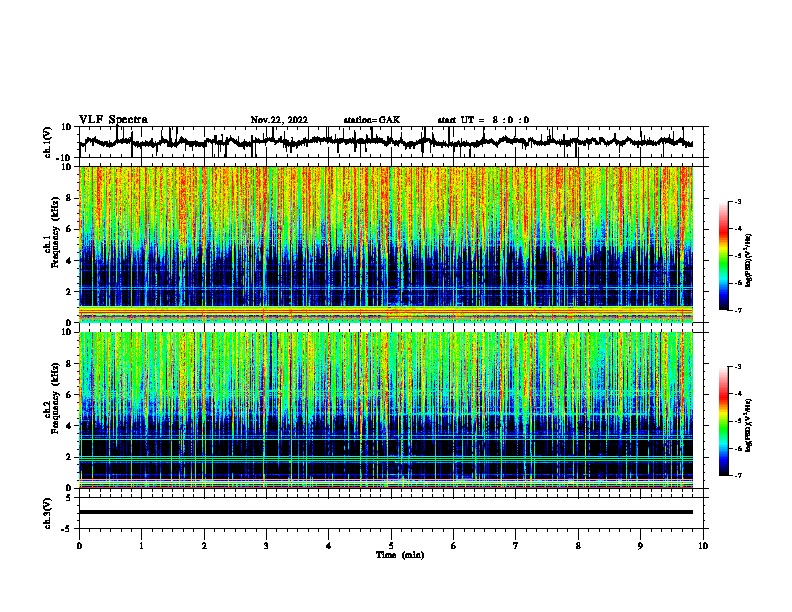The image size is (792, 612).
Task: Click the date 'Nov.22, 2022'
Action: (279, 120)
